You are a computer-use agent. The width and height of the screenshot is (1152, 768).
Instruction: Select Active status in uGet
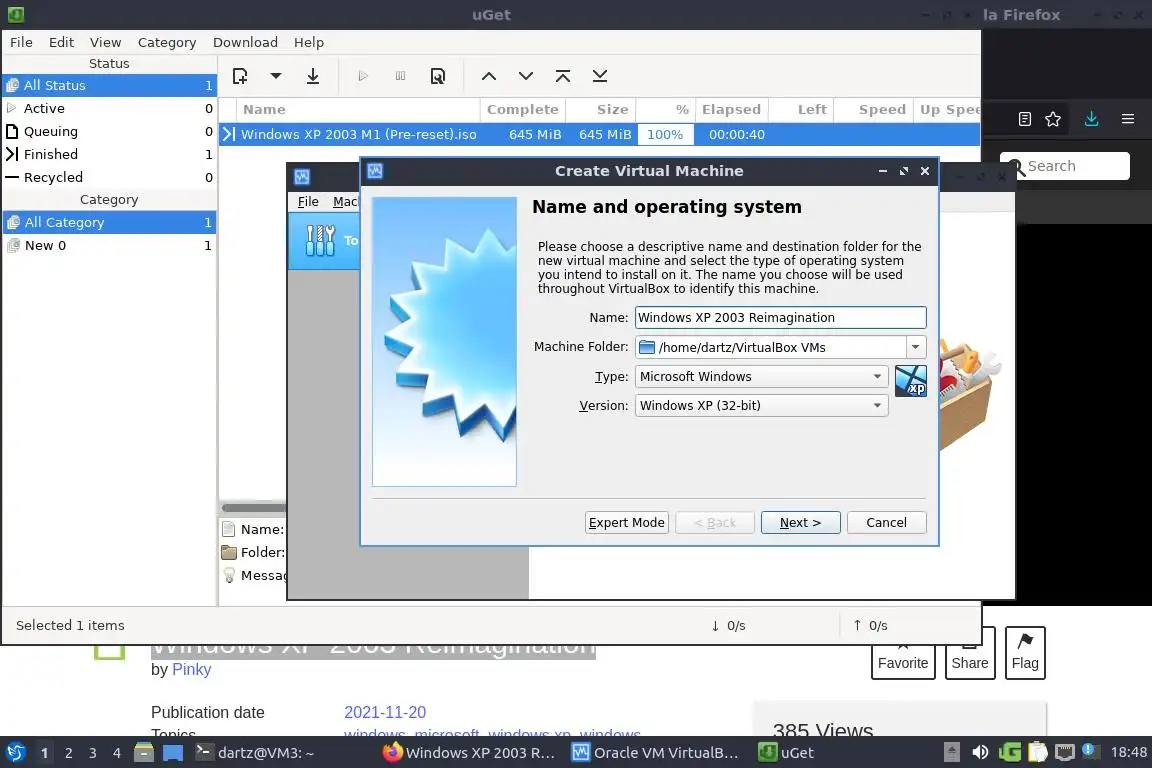[109, 108]
